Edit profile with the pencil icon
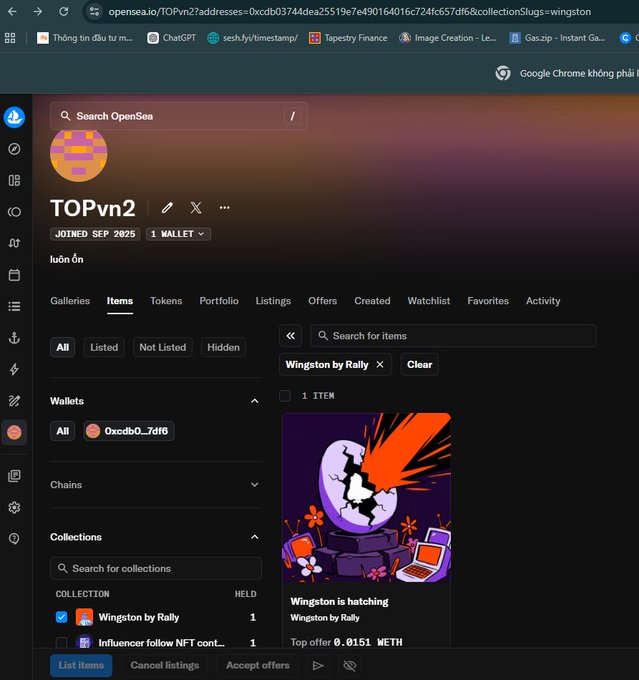Viewport: 639px width, 680px height. tap(167, 208)
